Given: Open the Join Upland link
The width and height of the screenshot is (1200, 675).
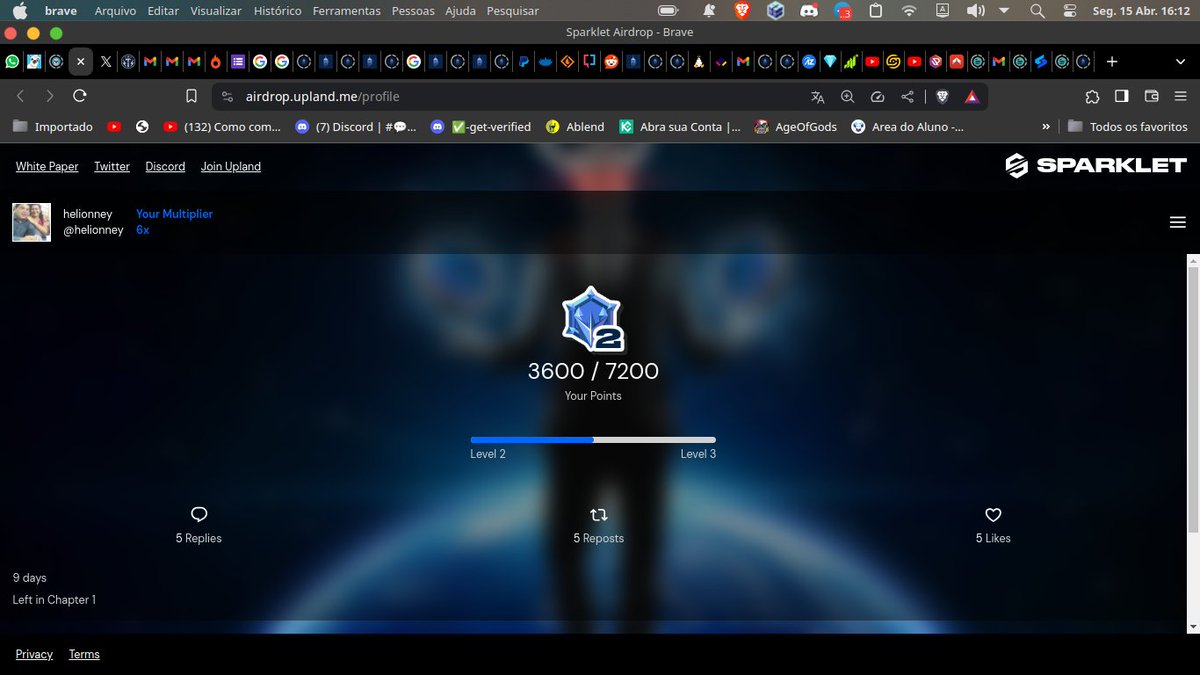Looking at the screenshot, I should [x=231, y=167].
